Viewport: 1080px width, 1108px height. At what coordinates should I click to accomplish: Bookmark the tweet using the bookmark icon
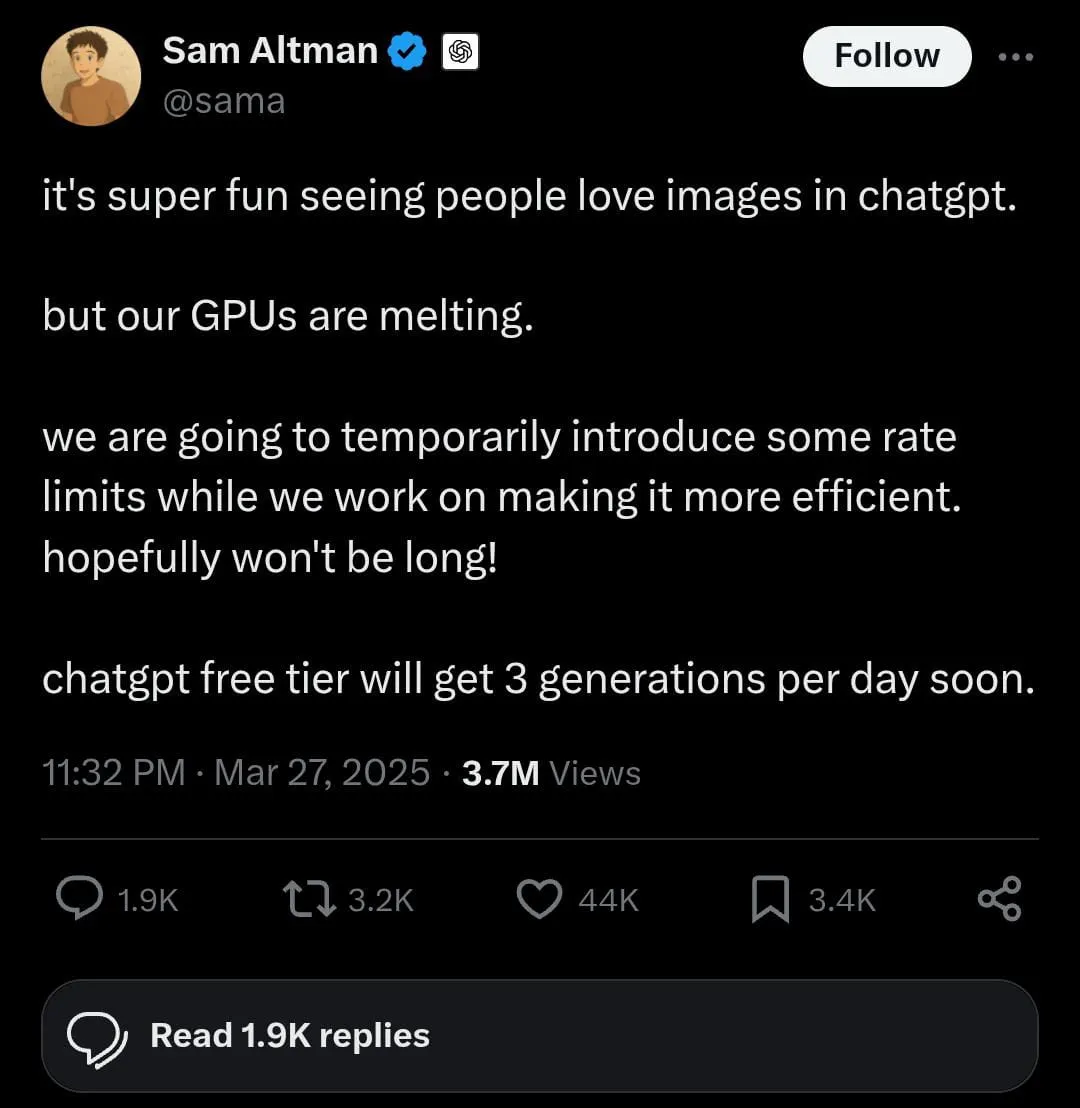(x=770, y=898)
